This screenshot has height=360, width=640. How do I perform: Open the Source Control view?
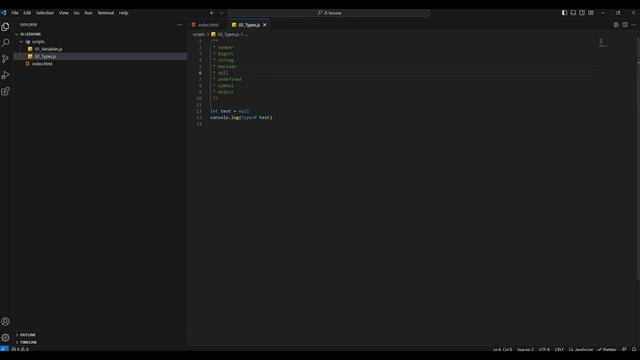point(5,59)
